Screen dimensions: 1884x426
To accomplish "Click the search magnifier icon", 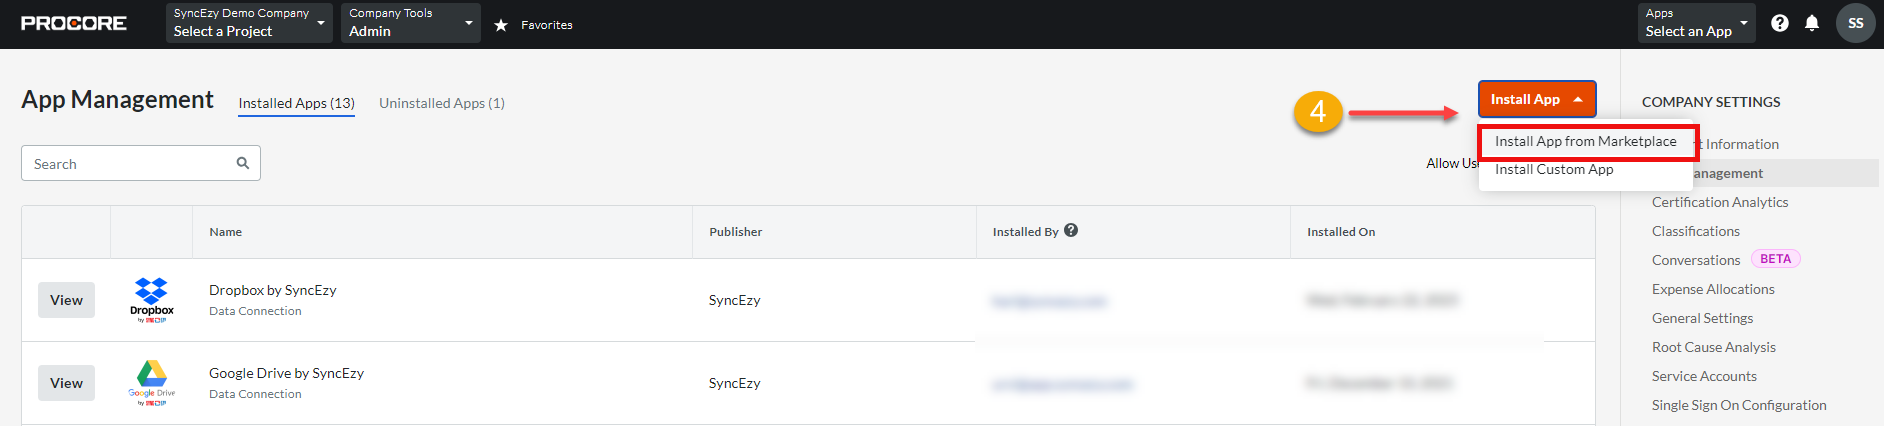I will pyautogui.click(x=243, y=163).
